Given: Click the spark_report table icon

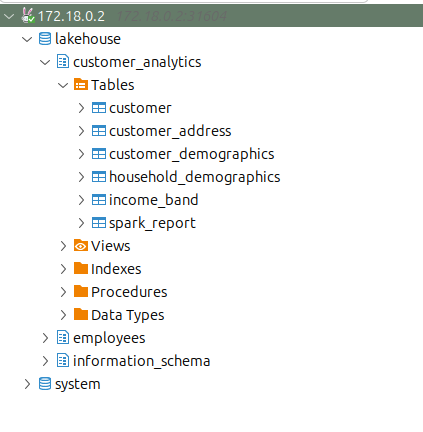Looking at the screenshot, I should tap(99, 223).
